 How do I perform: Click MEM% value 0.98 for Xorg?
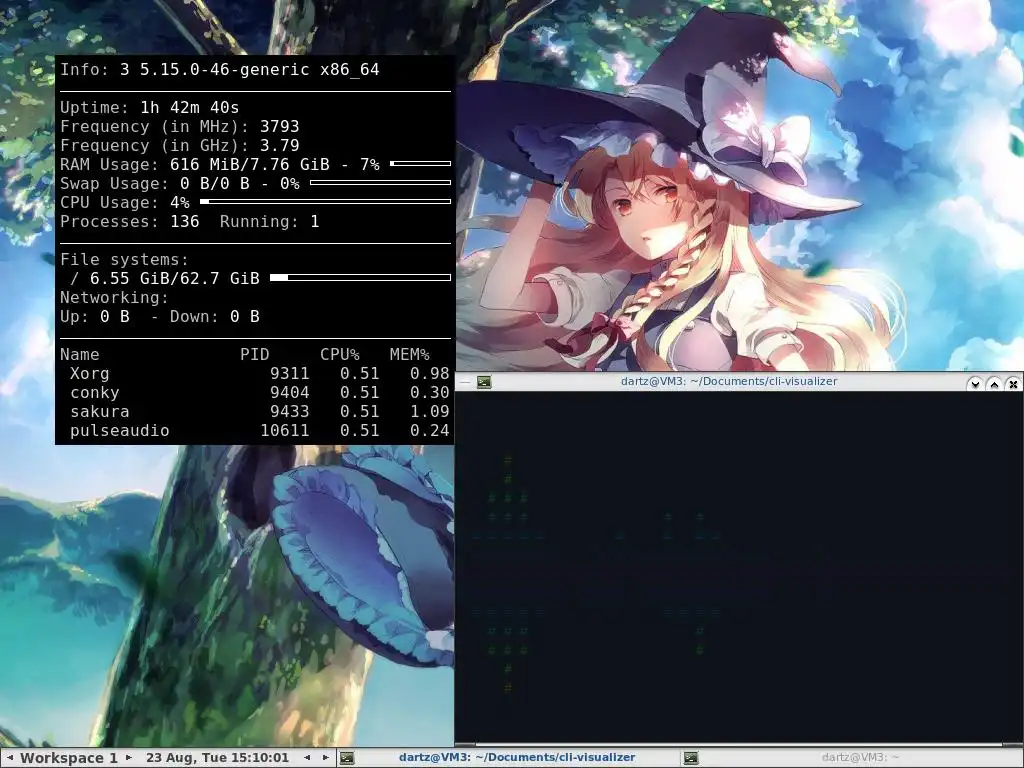[x=430, y=374]
